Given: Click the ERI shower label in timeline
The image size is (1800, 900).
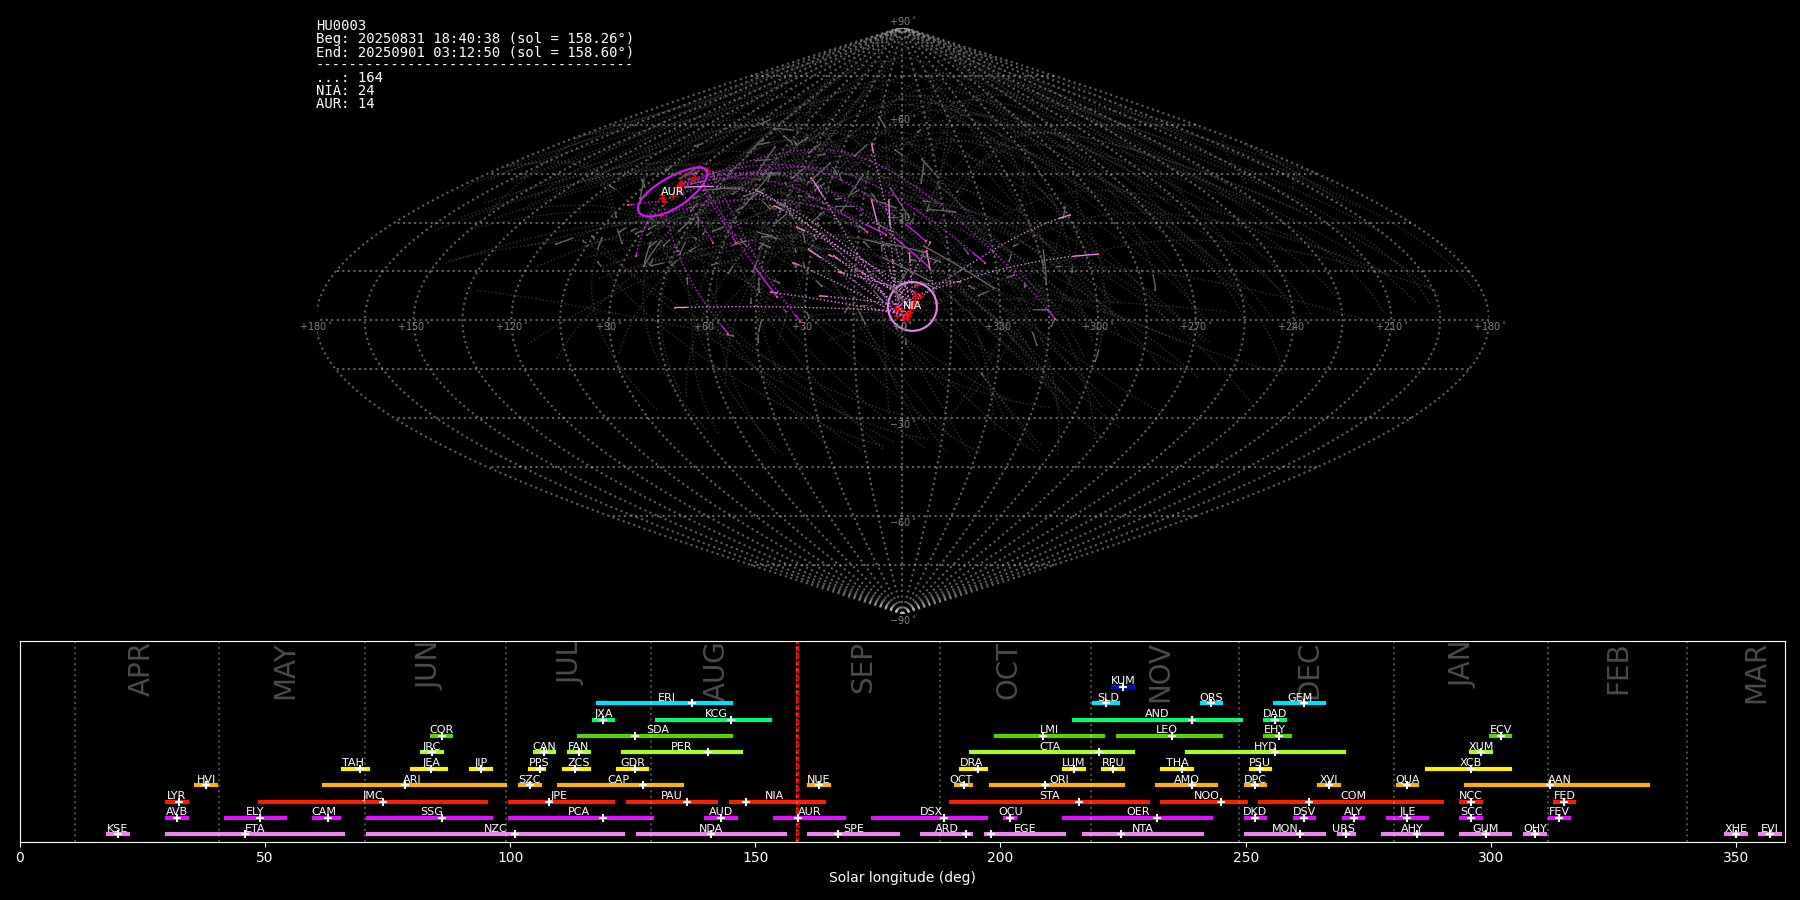Looking at the screenshot, I should pos(667,698).
